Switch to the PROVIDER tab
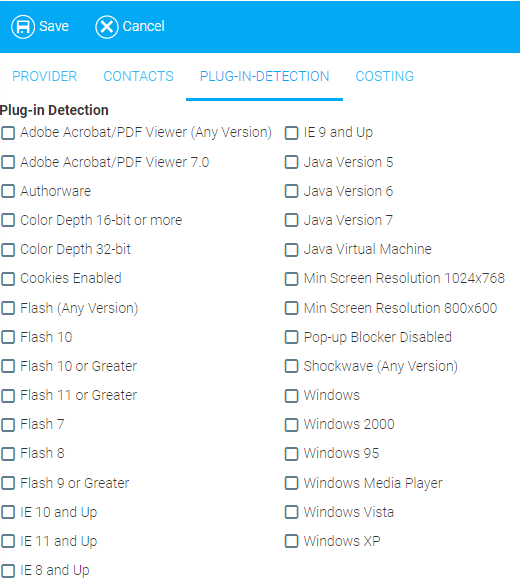The image size is (520, 582). pyautogui.click(x=45, y=76)
